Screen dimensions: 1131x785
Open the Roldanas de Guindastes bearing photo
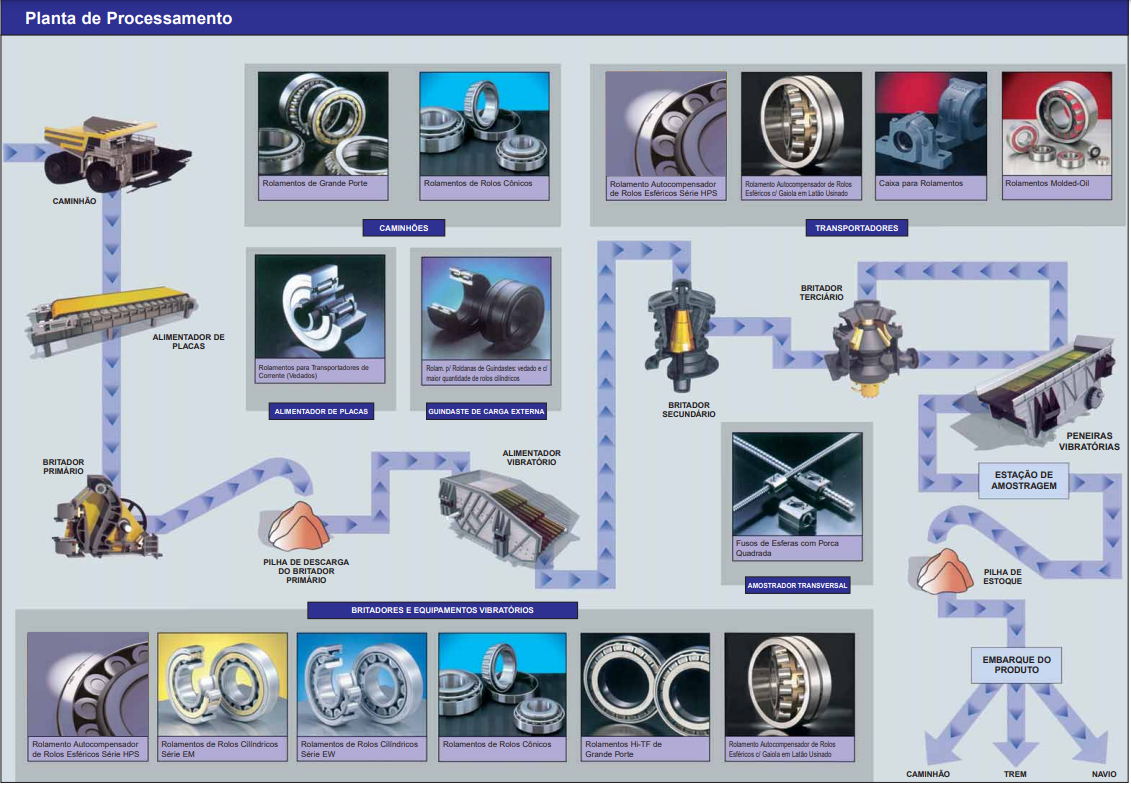tap(486, 309)
